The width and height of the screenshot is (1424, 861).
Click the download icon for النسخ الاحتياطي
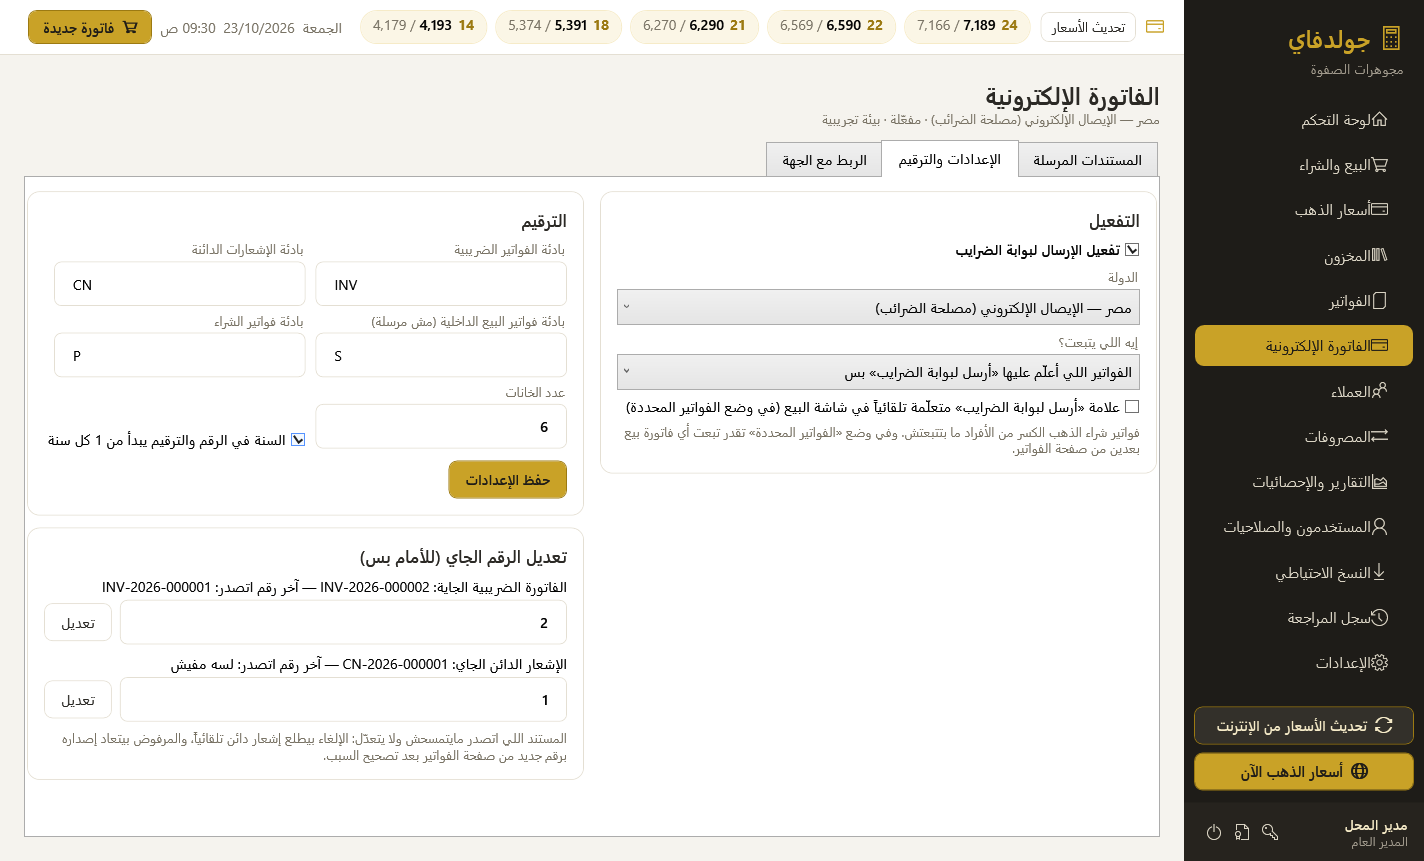[1379, 573]
